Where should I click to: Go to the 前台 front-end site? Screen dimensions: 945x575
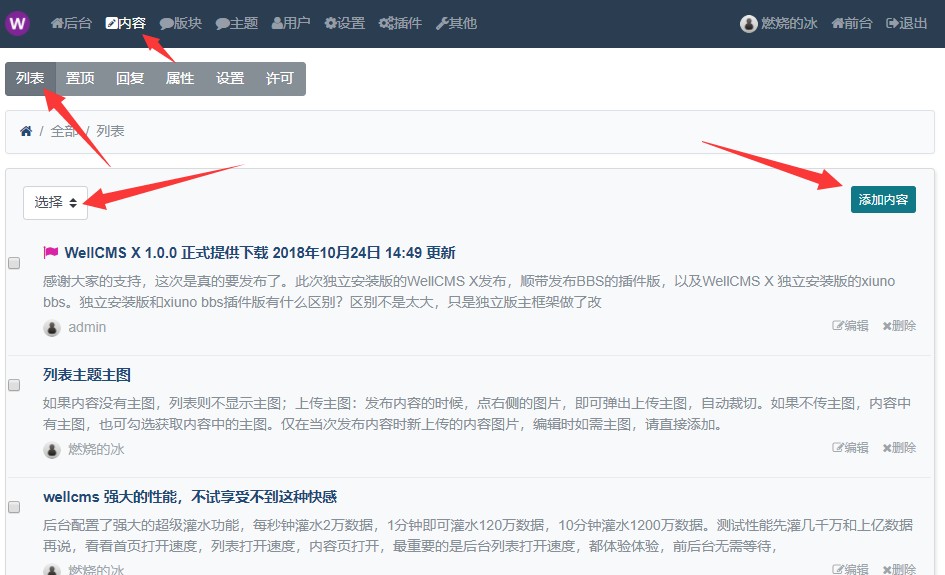(x=852, y=24)
